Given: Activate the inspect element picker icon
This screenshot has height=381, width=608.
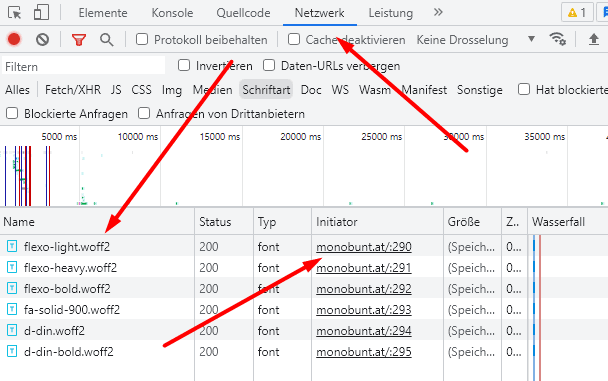Looking at the screenshot, I should click(15, 13).
